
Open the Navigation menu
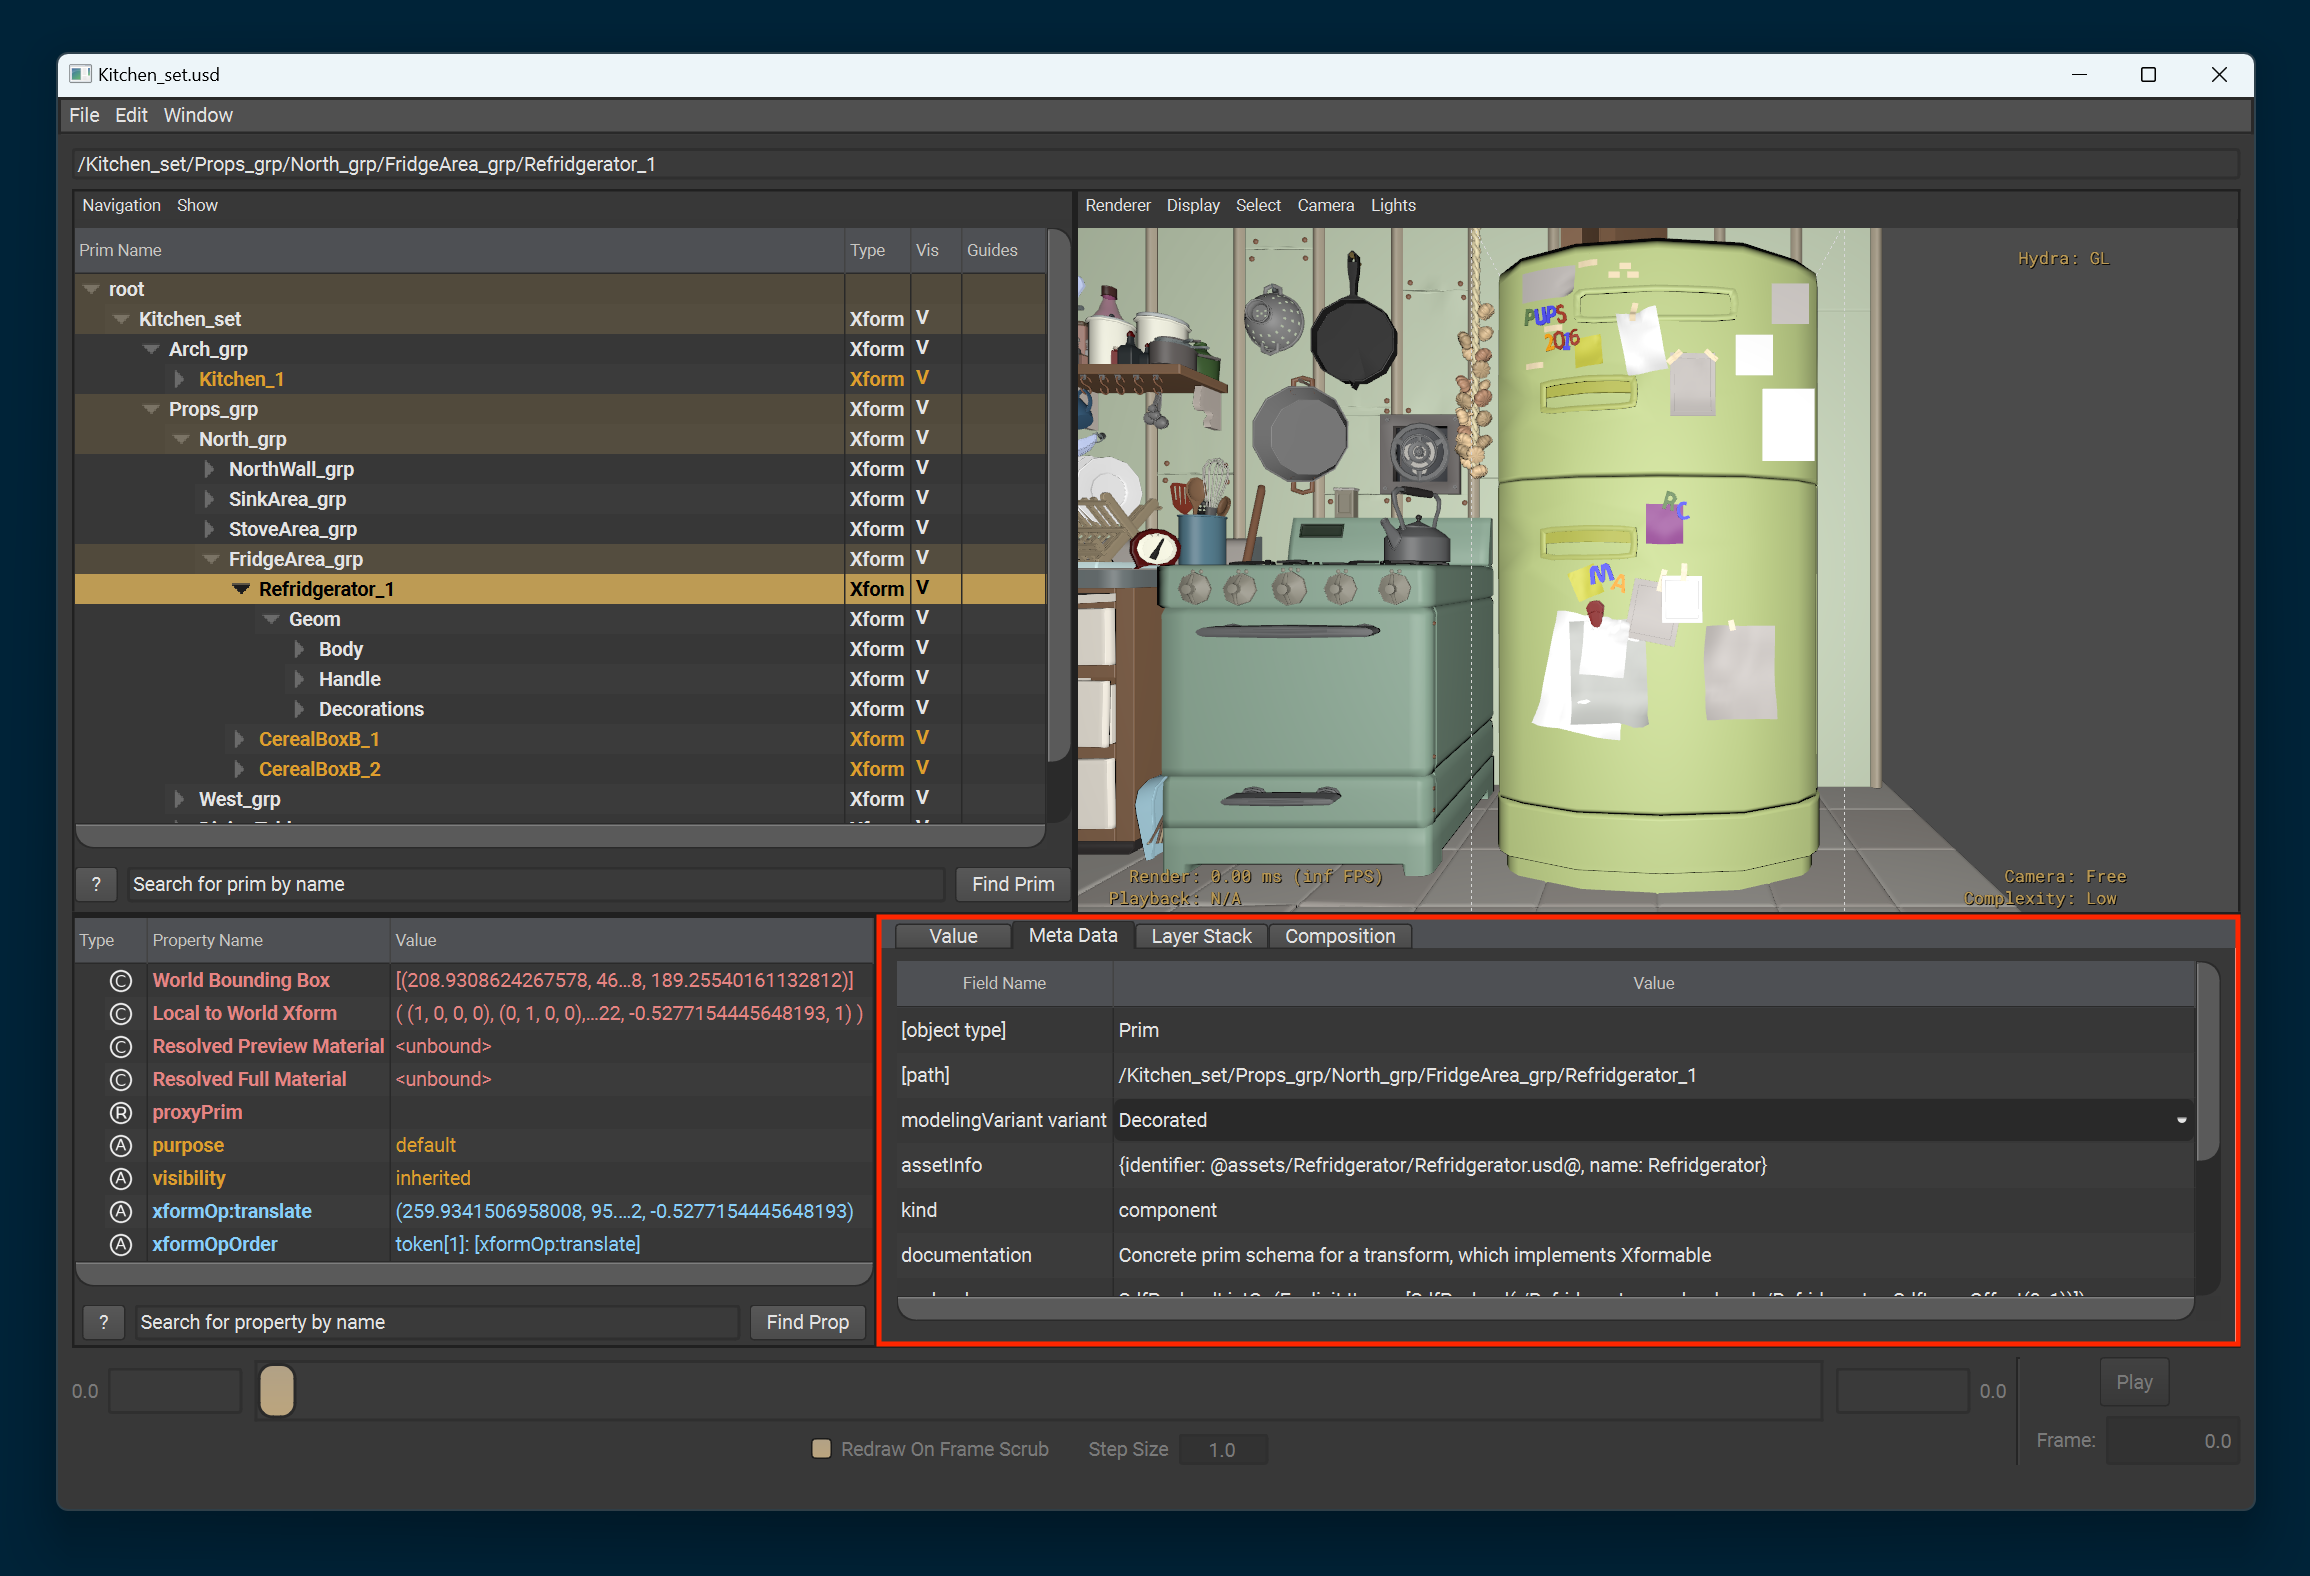click(x=121, y=205)
